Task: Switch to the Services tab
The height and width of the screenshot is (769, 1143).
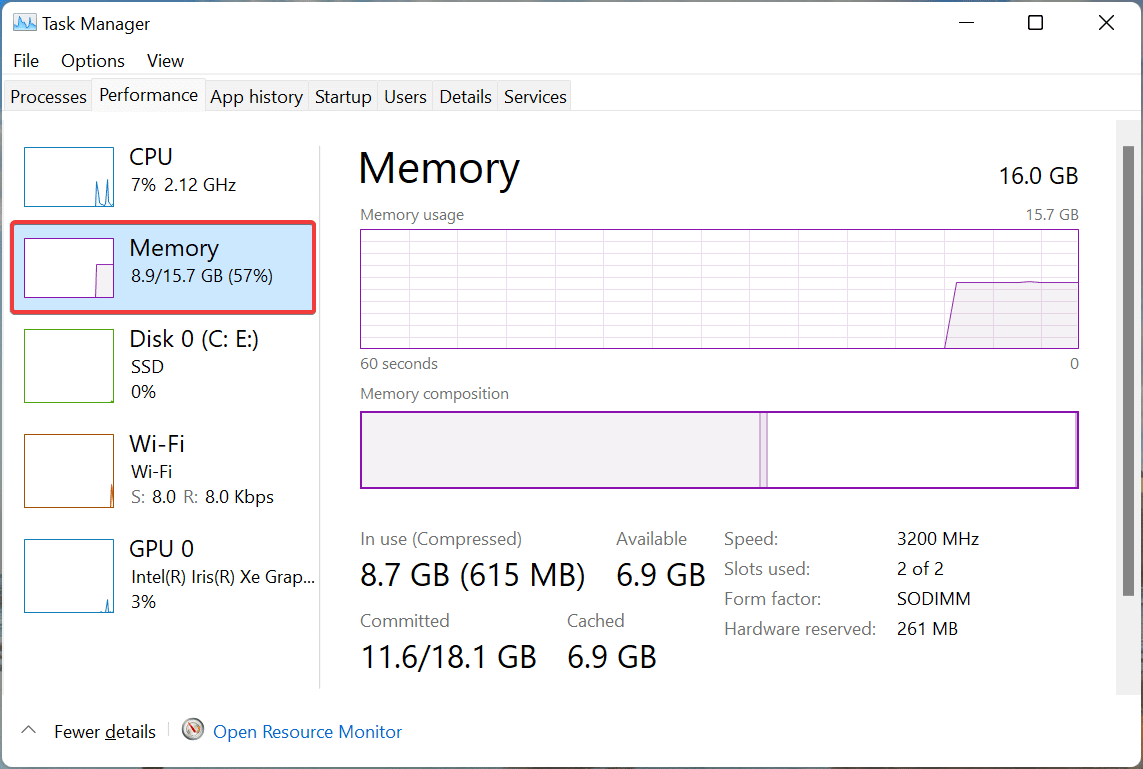Action: coord(534,96)
